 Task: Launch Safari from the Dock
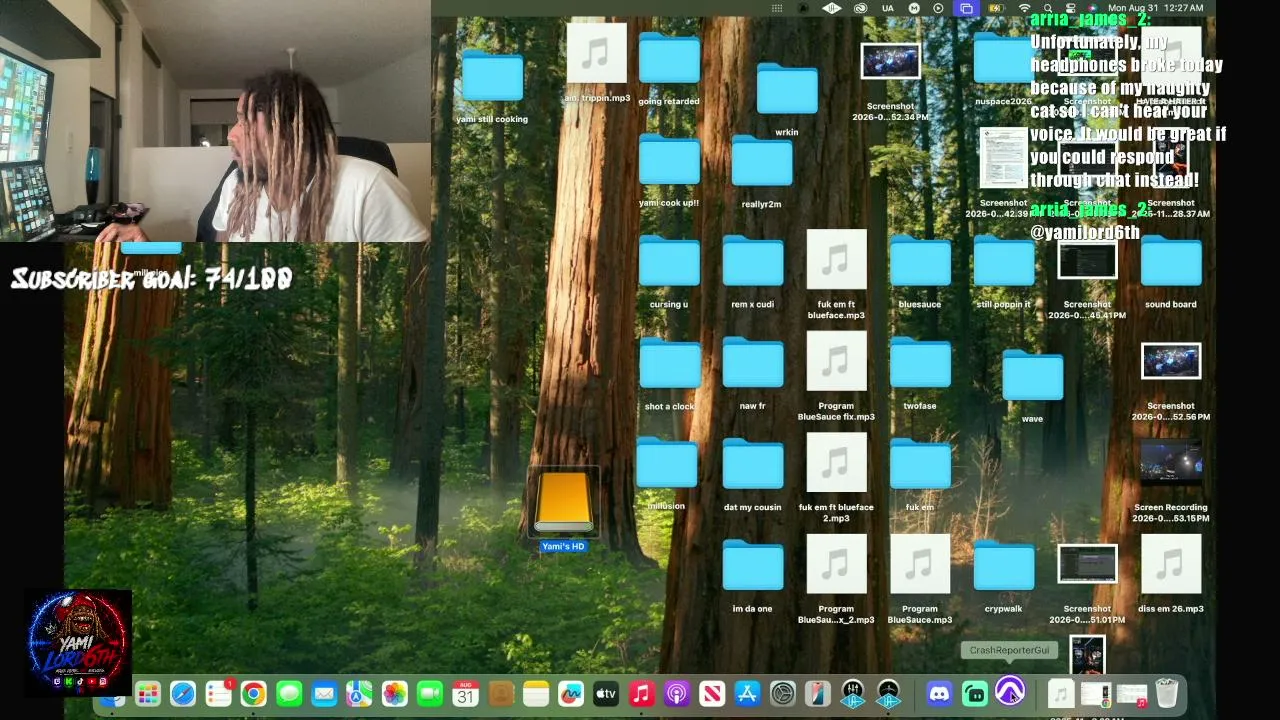pyautogui.click(x=183, y=693)
